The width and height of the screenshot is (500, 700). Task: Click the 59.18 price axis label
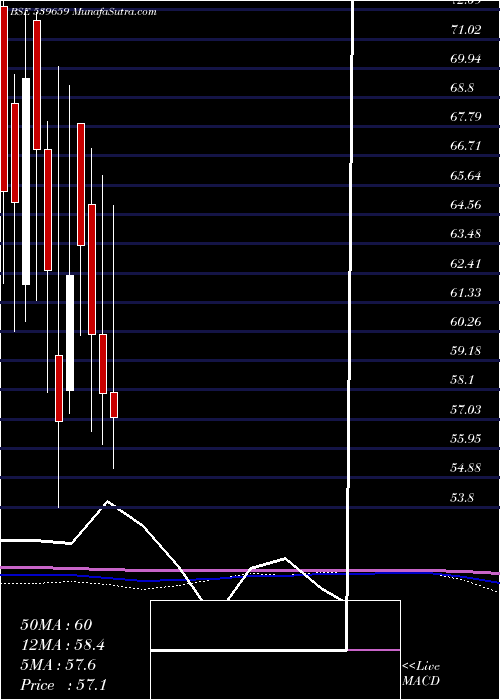[466, 351]
